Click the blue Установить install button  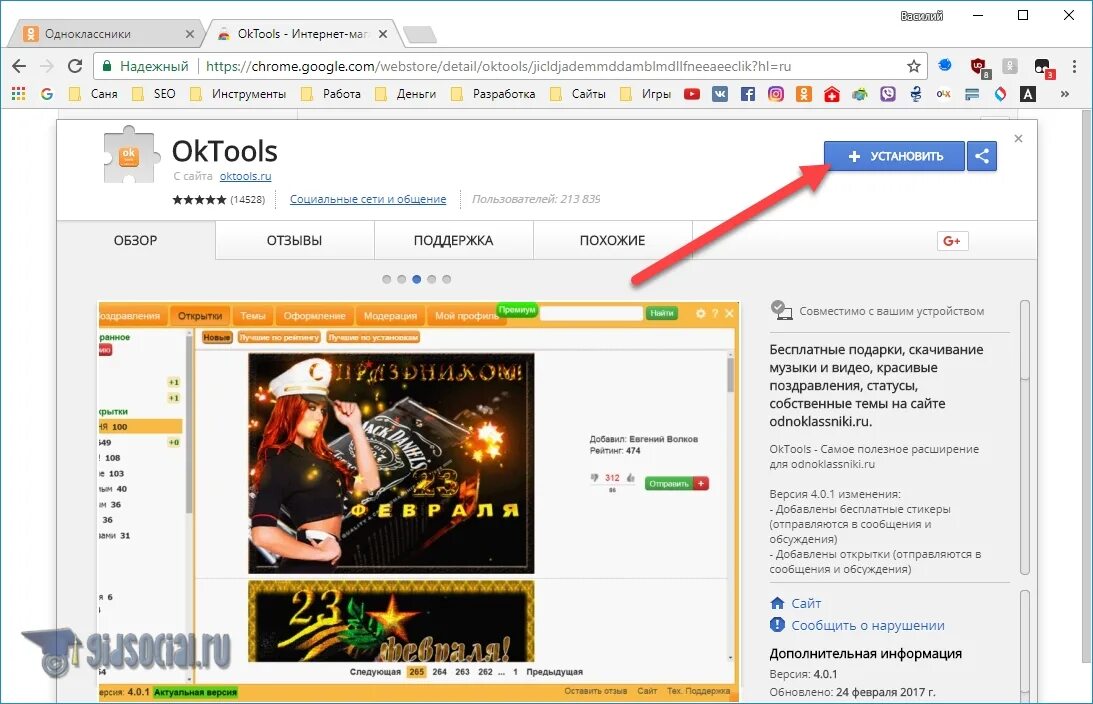tap(894, 156)
